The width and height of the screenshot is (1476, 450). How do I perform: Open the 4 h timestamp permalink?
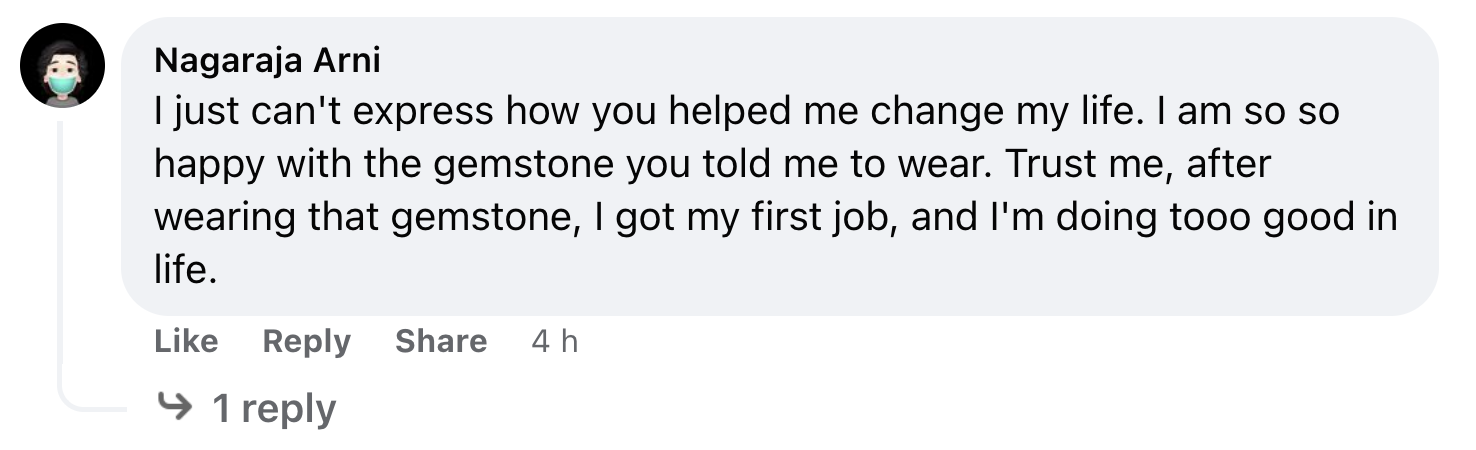tap(555, 342)
